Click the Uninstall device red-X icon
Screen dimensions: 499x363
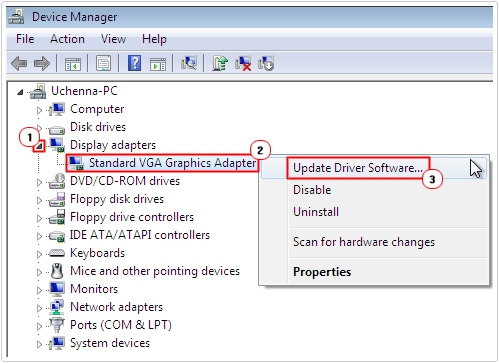pos(243,63)
